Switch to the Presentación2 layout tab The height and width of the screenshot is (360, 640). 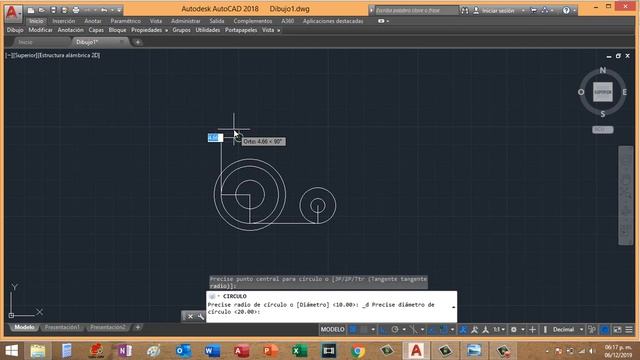coord(108,327)
